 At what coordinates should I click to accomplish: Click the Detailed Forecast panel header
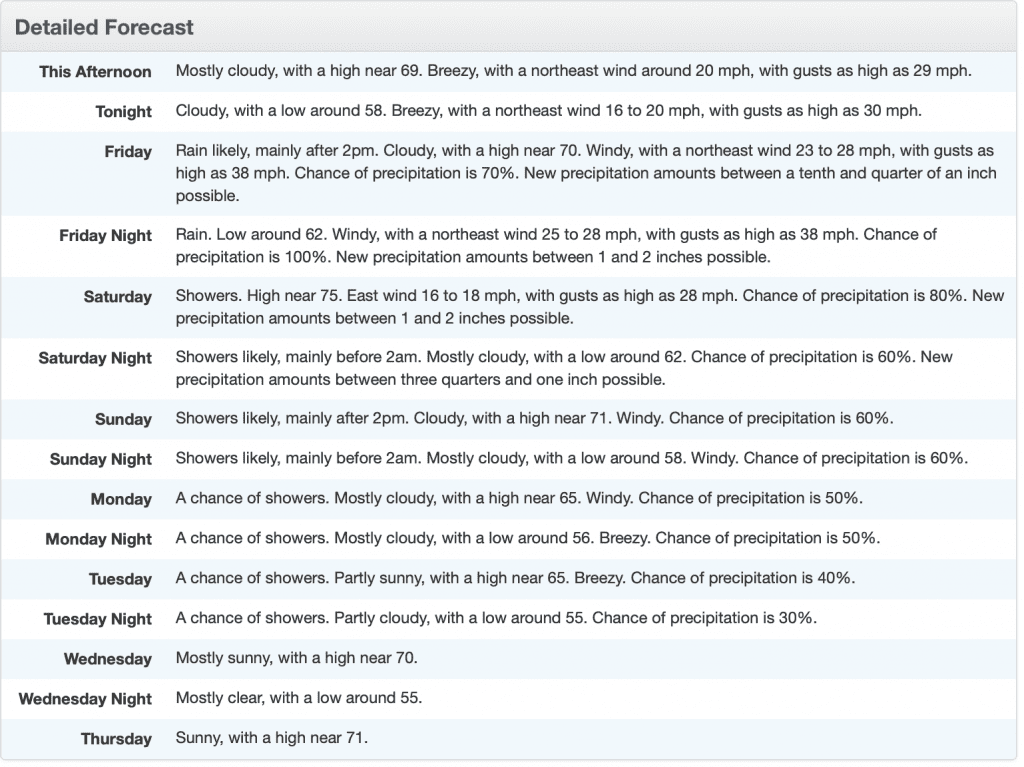[105, 27]
